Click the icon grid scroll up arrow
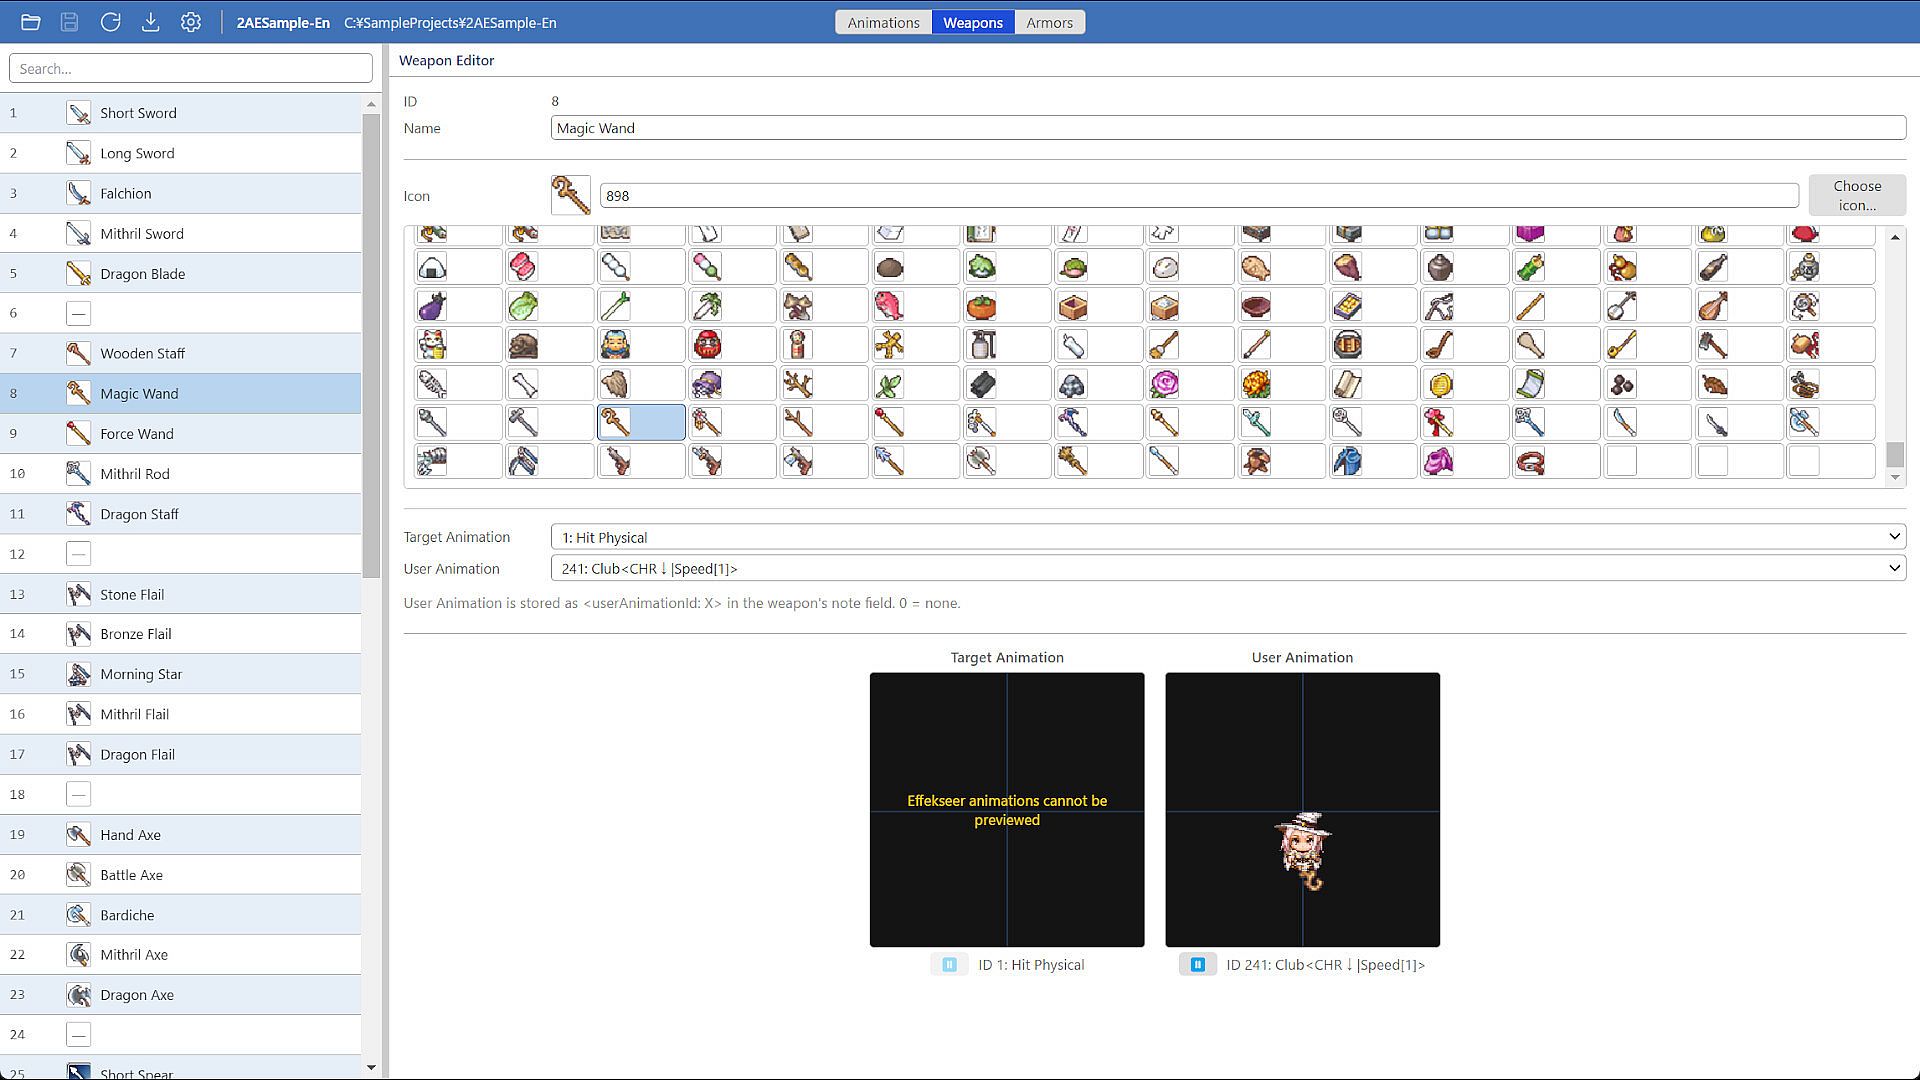This screenshot has height=1080, width=1920. point(1895,237)
